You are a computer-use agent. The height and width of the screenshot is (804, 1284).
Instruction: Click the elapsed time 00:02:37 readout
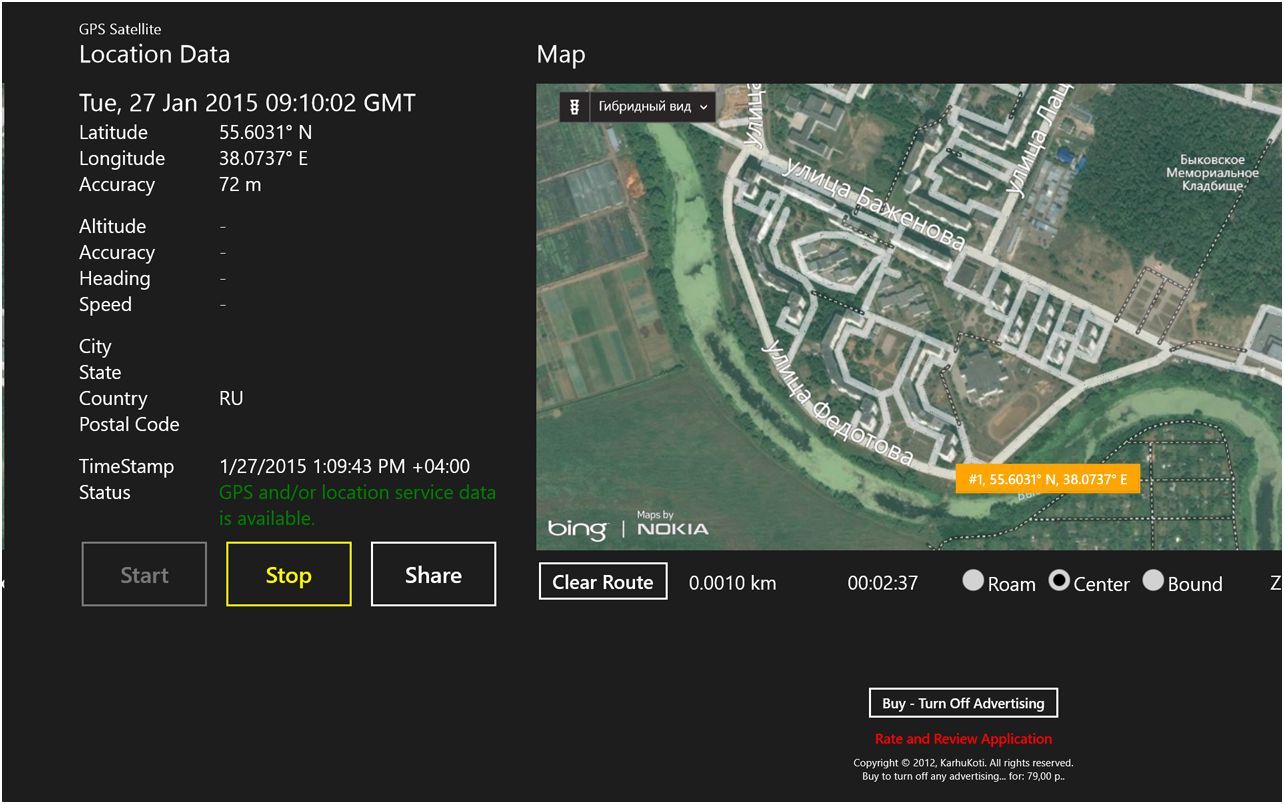[x=882, y=583]
